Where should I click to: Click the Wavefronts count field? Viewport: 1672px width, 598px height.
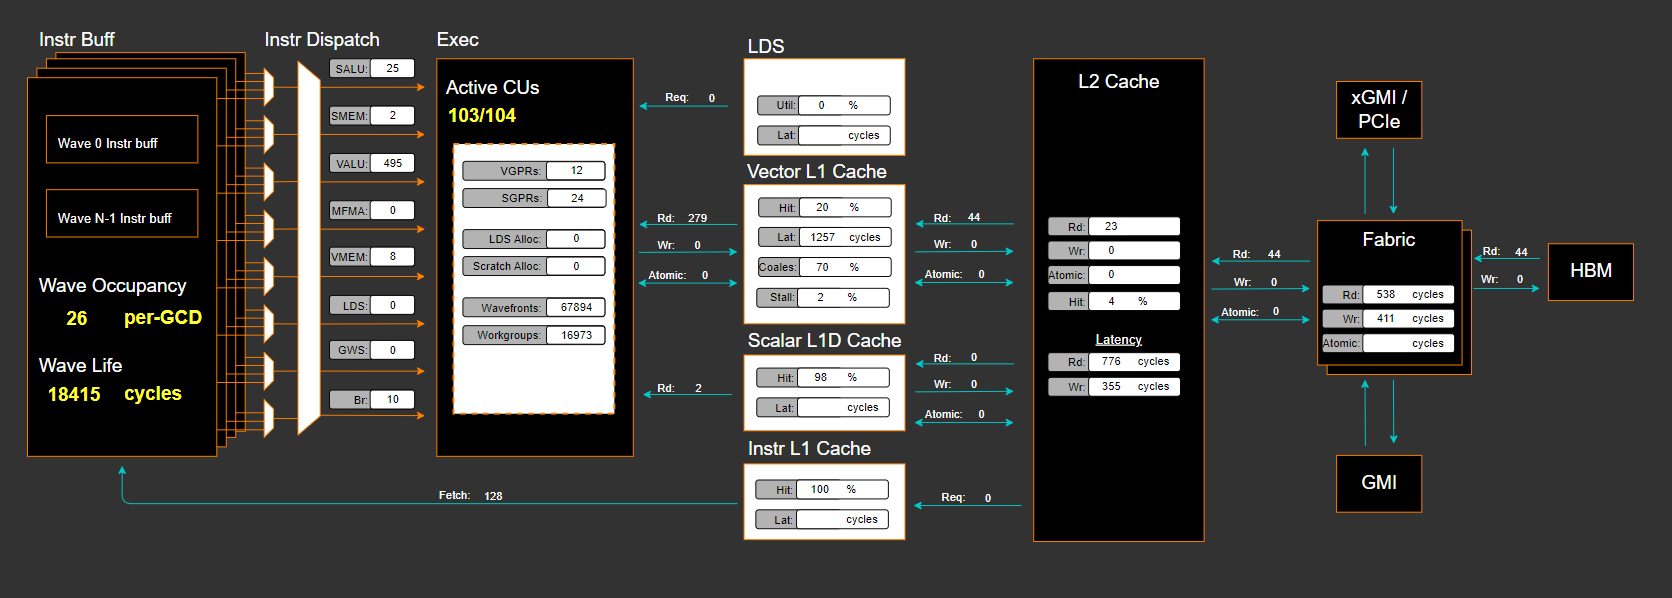pos(576,308)
